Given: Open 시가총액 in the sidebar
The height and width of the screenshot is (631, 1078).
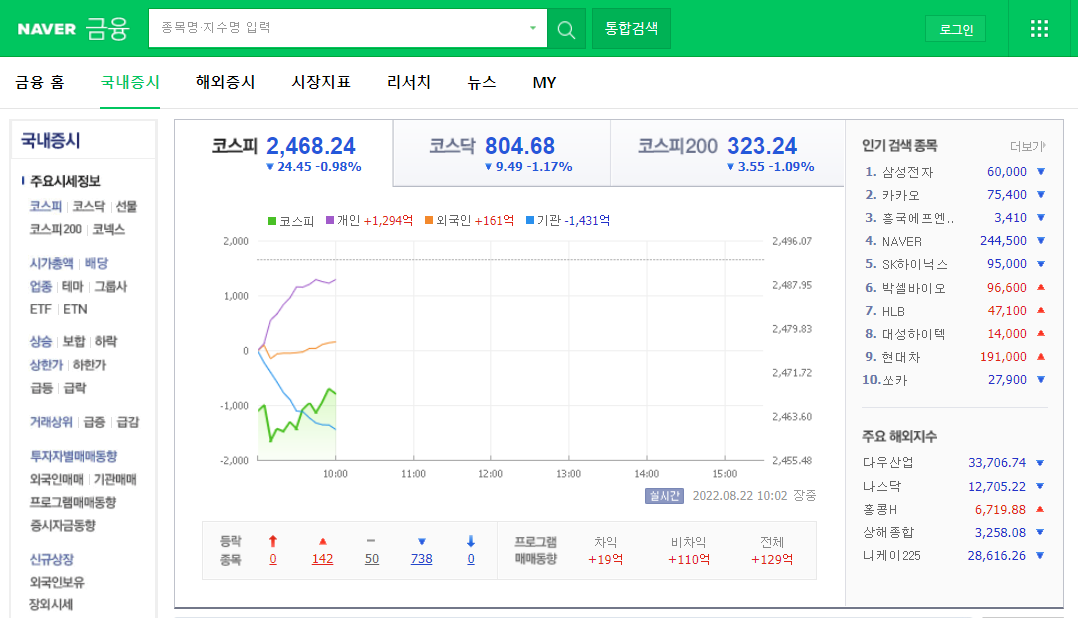Looking at the screenshot, I should pyautogui.click(x=51, y=263).
